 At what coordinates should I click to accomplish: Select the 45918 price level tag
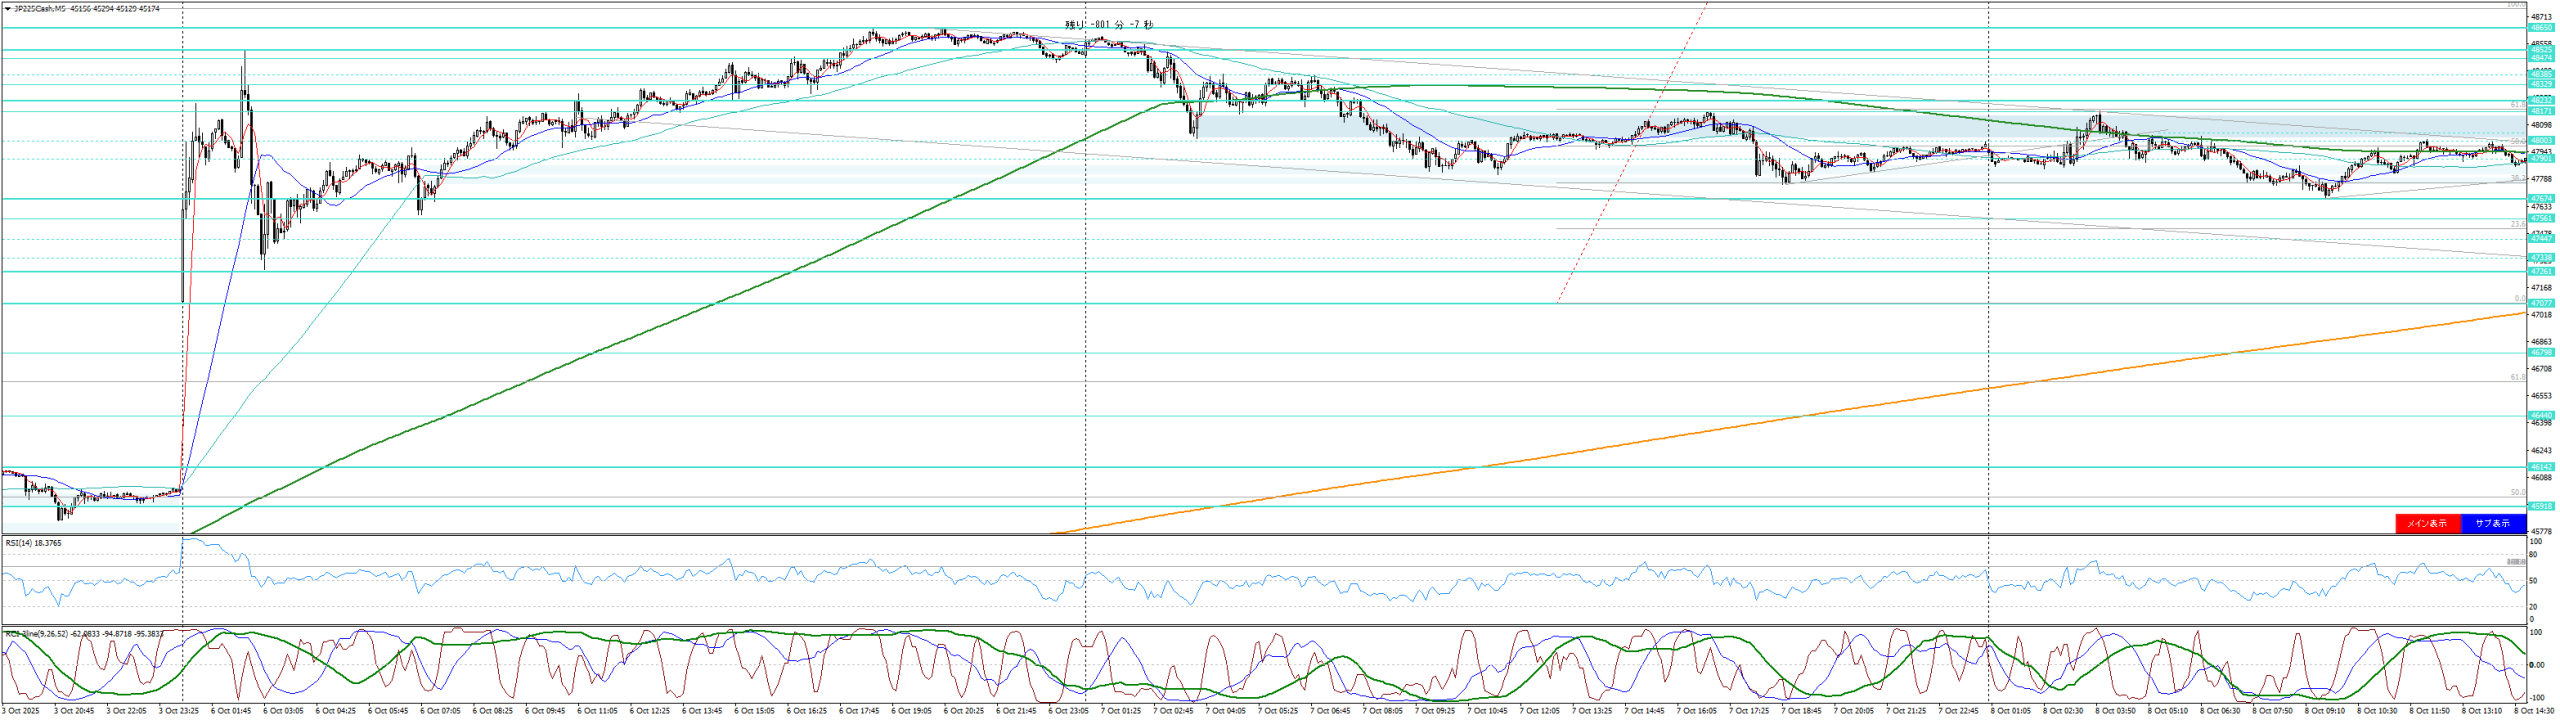point(2541,506)
